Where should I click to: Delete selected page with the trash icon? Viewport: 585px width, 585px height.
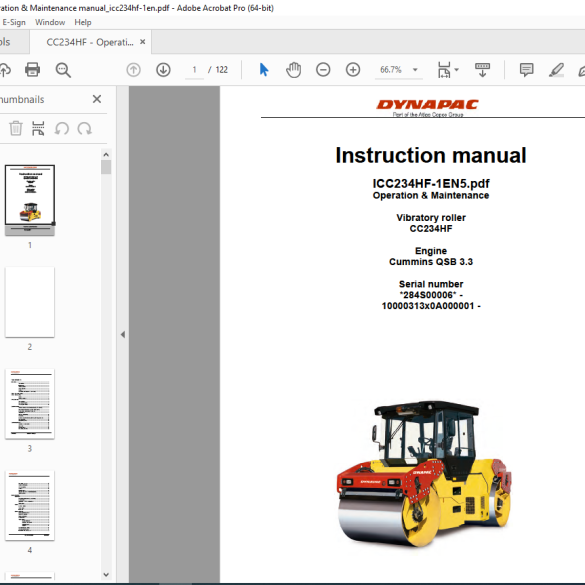(x=16, y=128)
